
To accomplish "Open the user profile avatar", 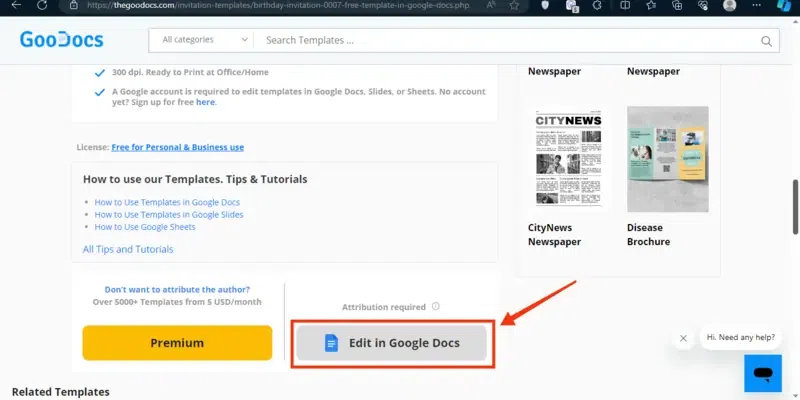I will (730, 5).
